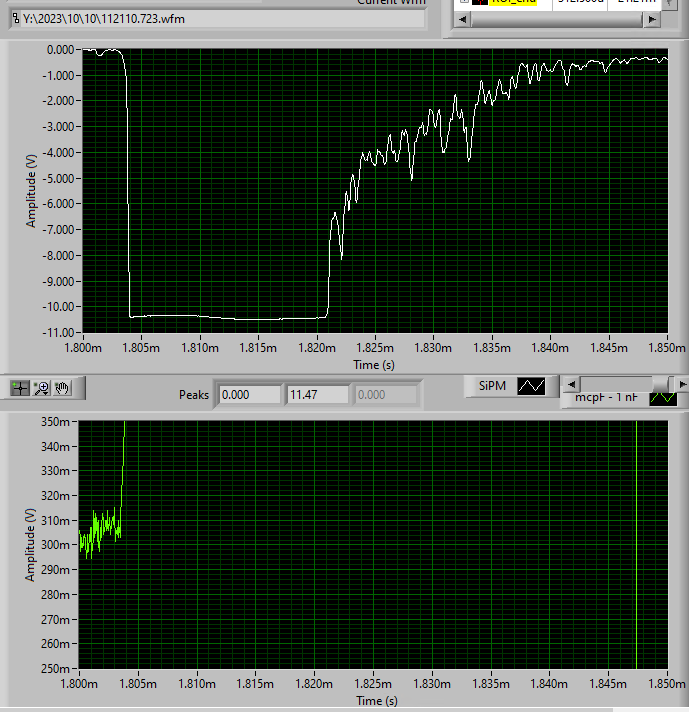Click the green vertical cursor line in lower graph
689x712 pixels.
point(636,545)
